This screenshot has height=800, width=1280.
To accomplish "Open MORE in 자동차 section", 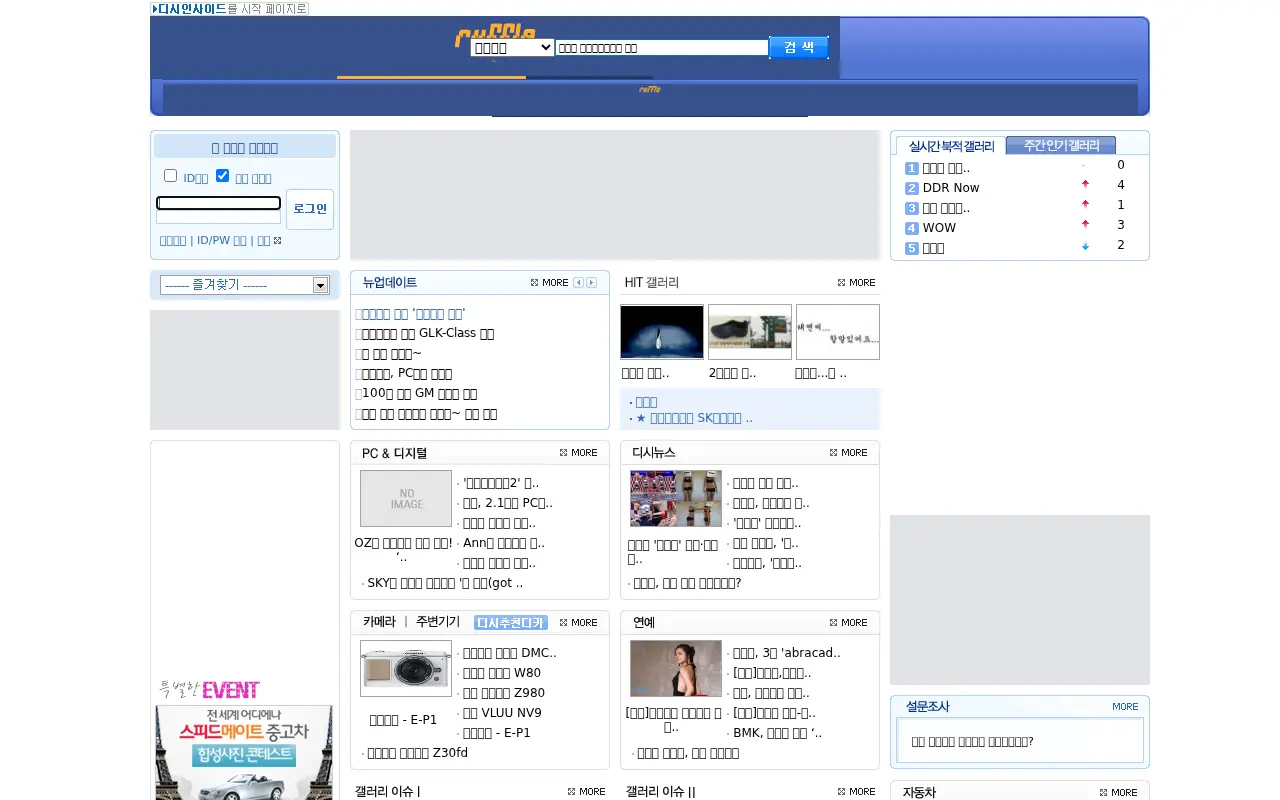I will (1118, 793).
